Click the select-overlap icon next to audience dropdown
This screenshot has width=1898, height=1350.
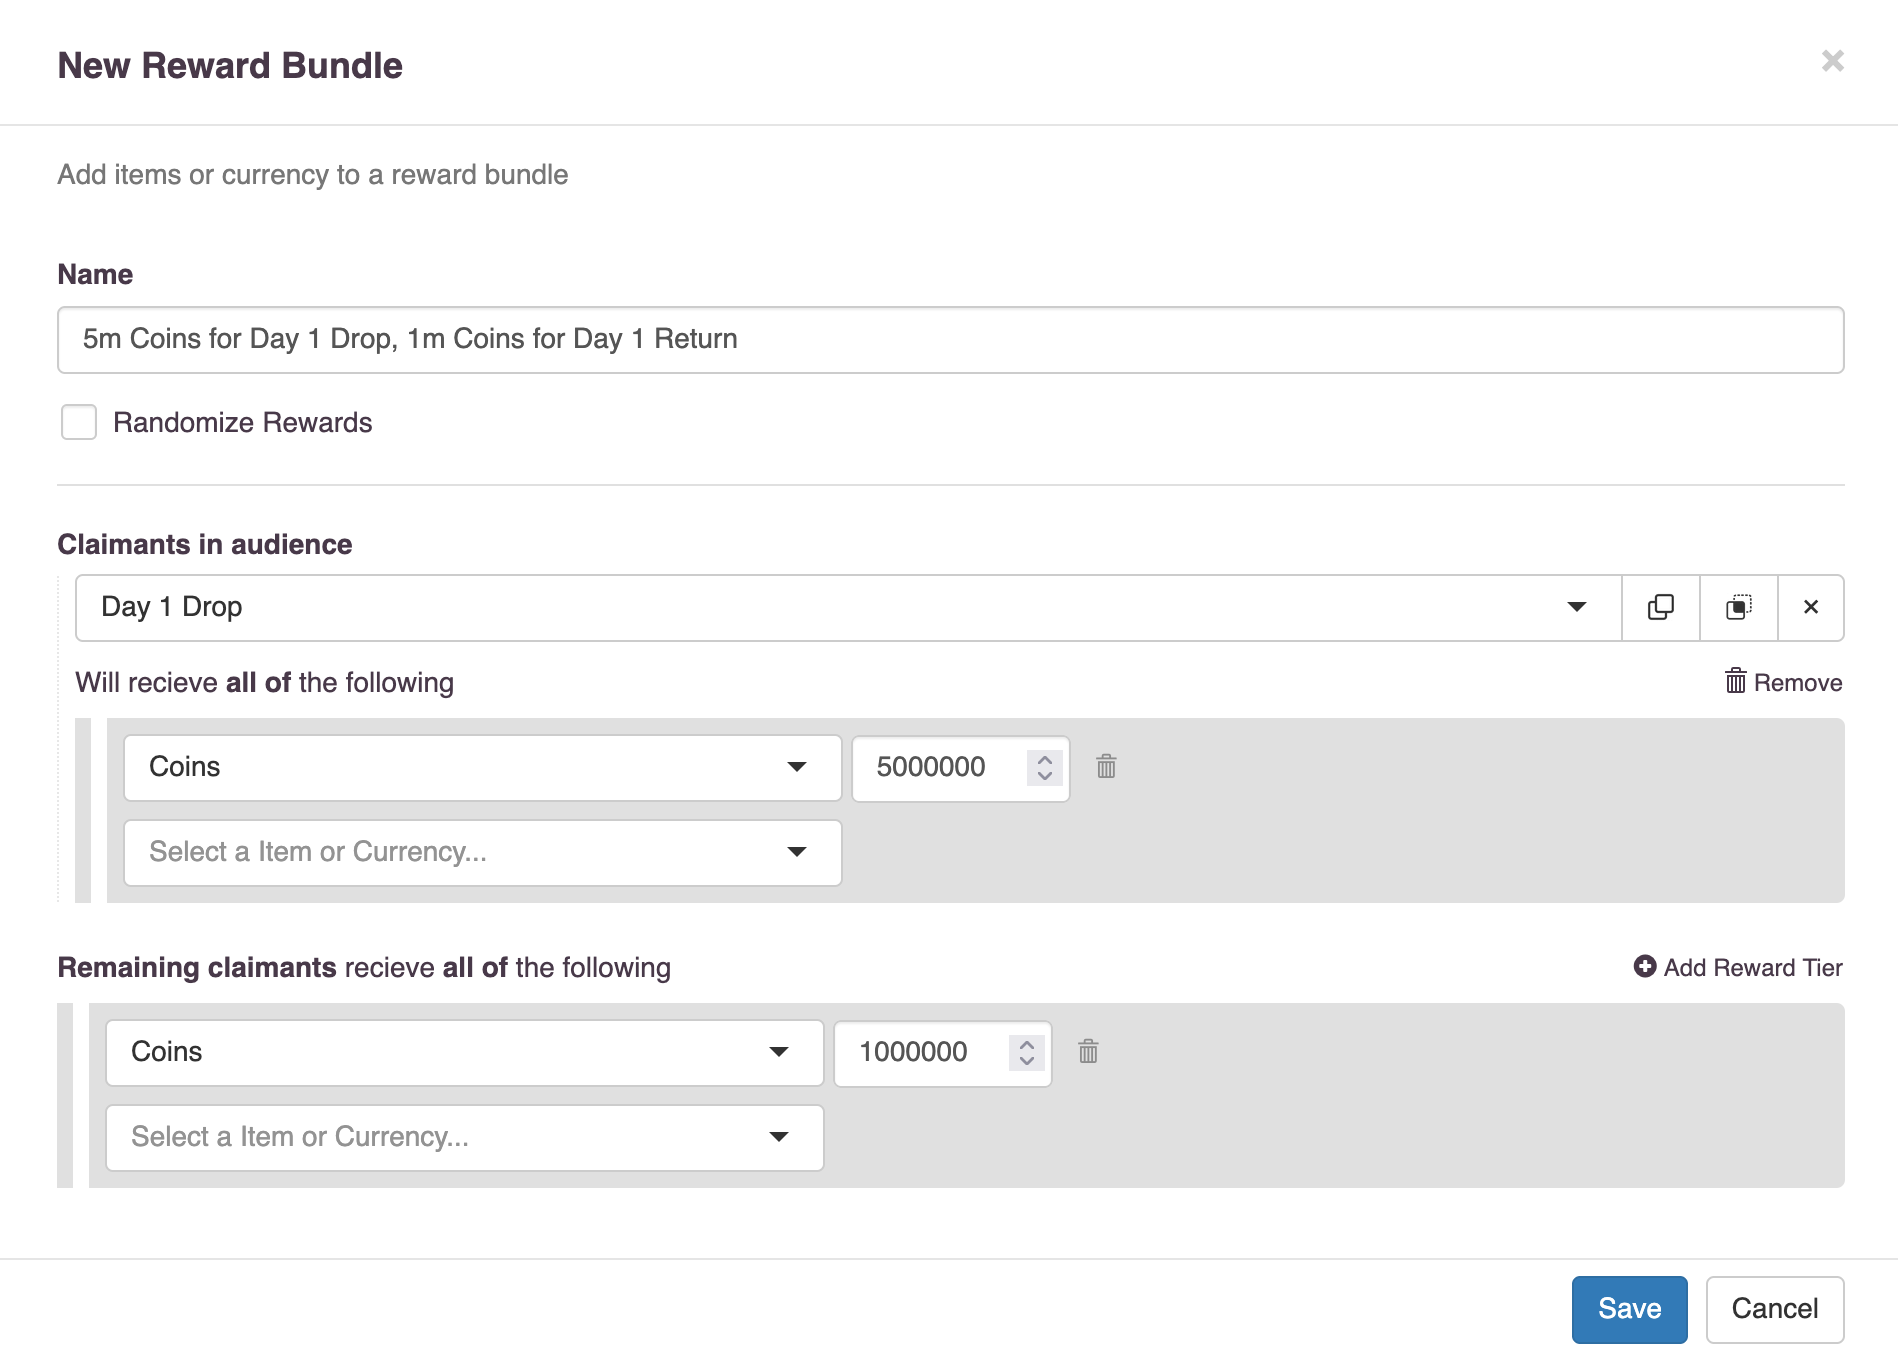1739,607
